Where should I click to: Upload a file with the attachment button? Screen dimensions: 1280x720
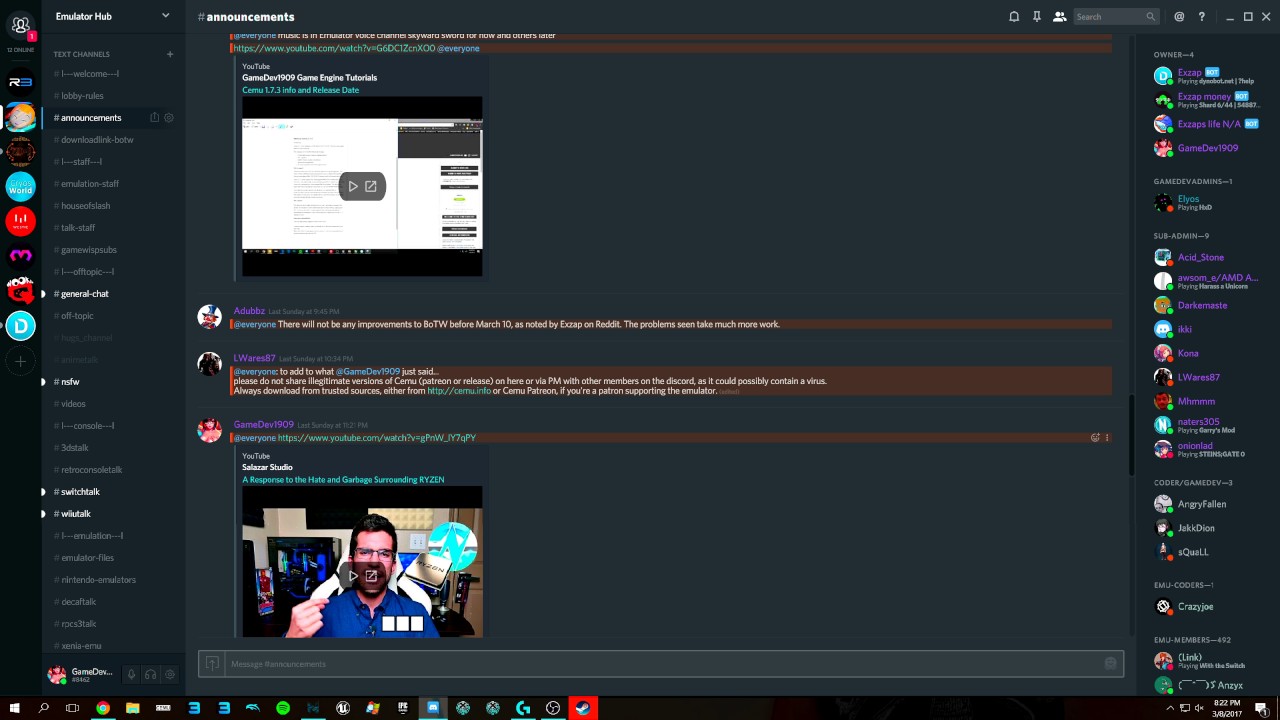tap(212, 664)
